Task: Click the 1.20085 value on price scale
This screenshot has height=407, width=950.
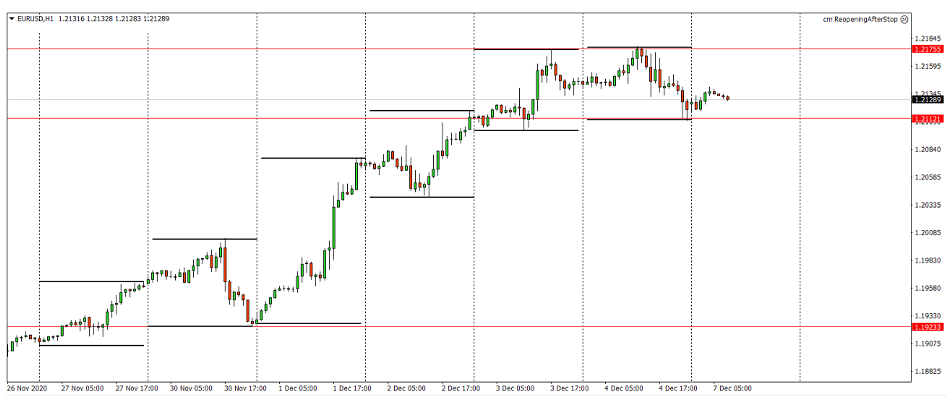Action: click(926, 233)
